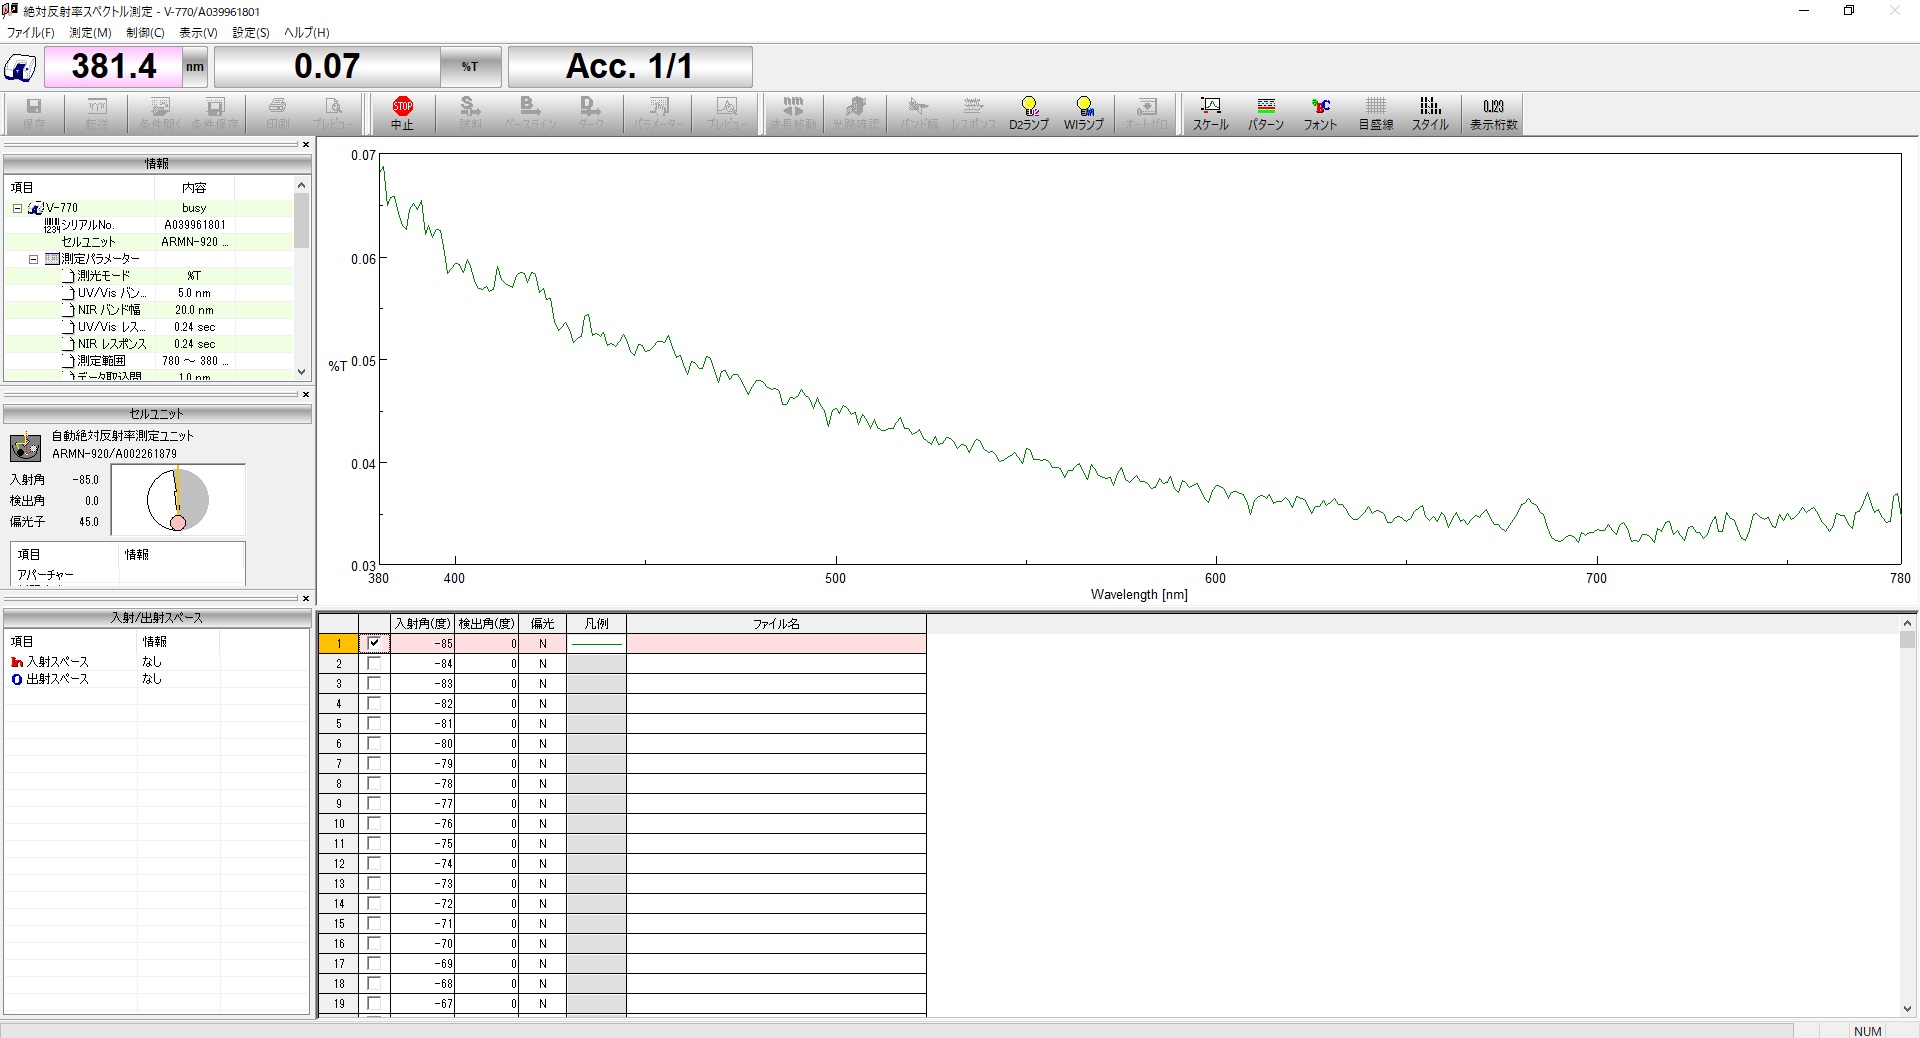Click the green legend line in row 1
Image resolution: width=1920 pixels, height=1038 pixels.
(x=596, y=643)
